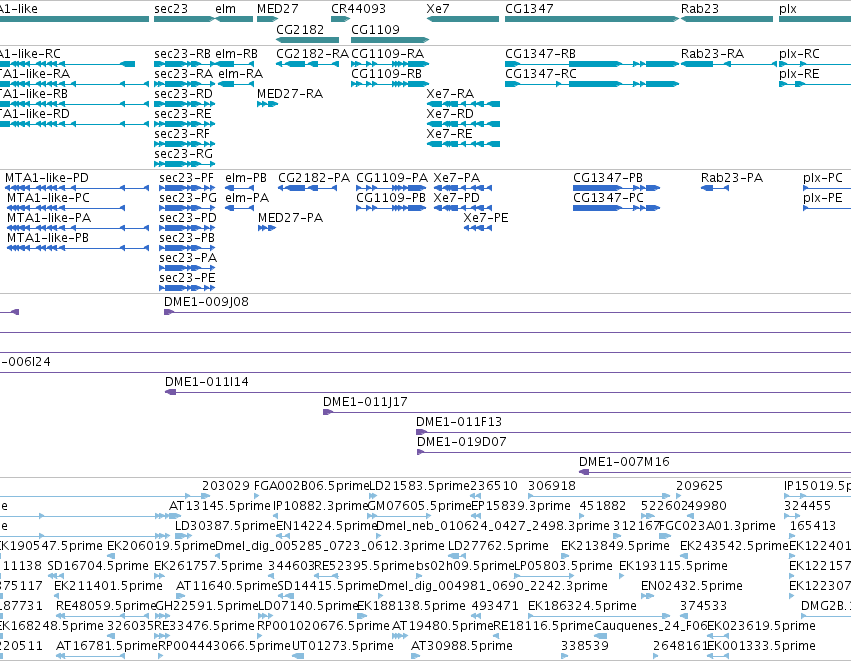
Task: Click transcript CG1347-RC
Action: (x=541, y=73)
